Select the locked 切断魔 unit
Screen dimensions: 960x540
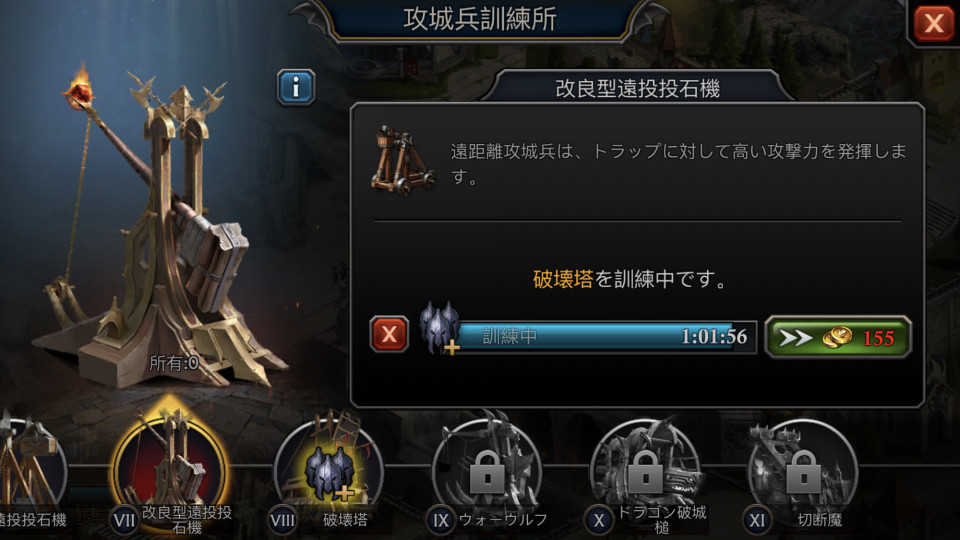[803, 471]
